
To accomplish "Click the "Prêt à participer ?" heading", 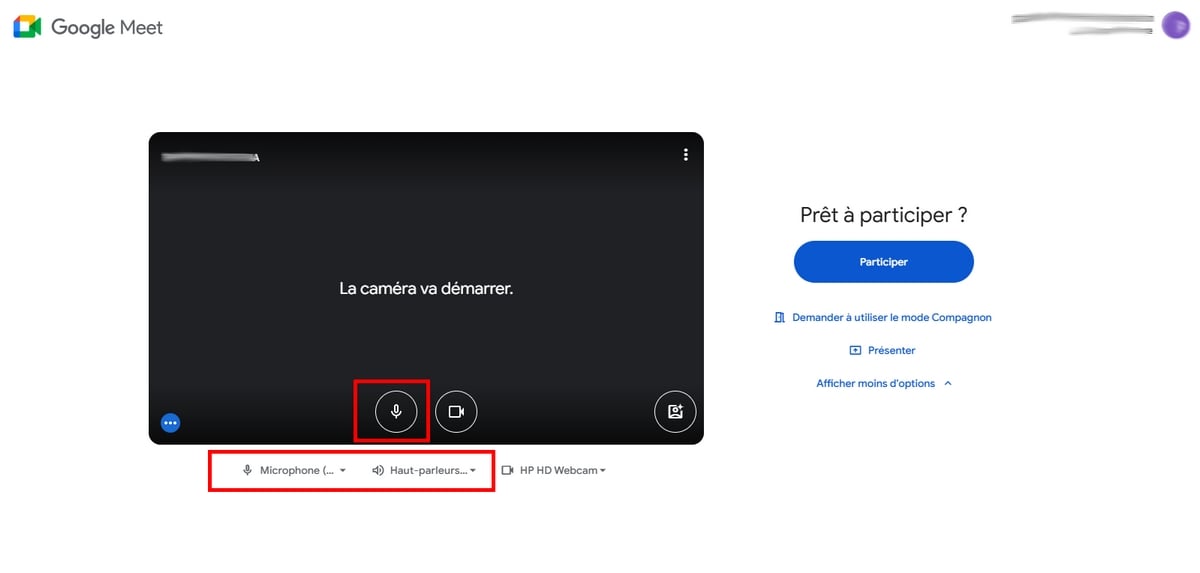I will coord(884,215).
